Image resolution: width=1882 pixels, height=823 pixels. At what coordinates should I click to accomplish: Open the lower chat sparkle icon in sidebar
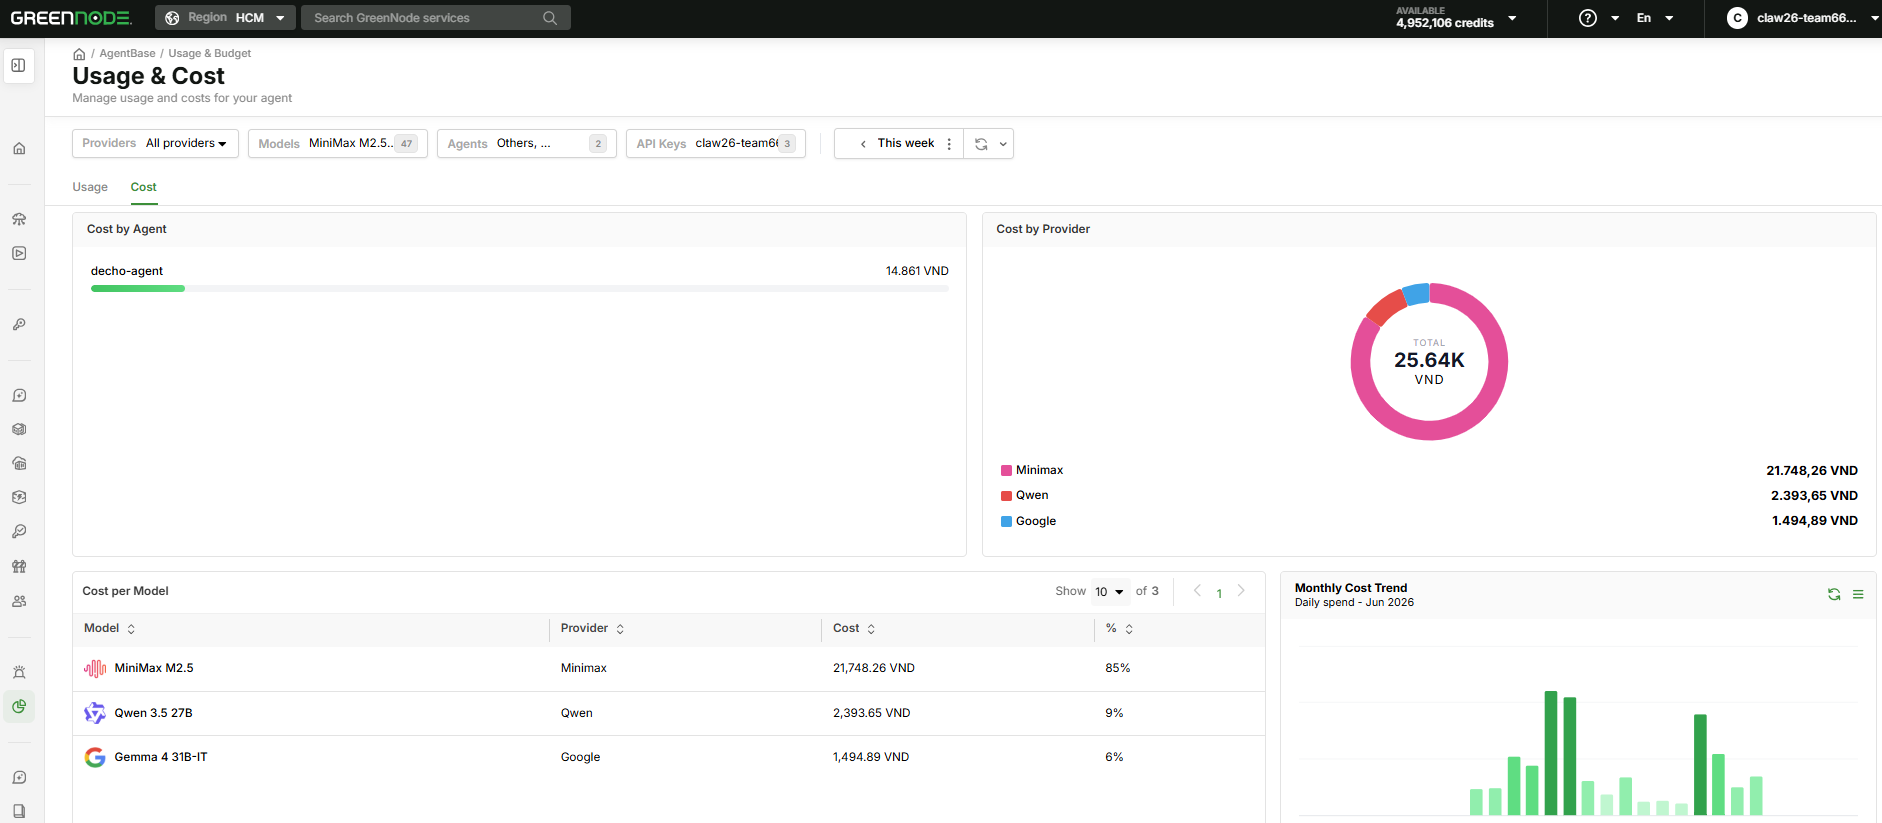[19, 777]
